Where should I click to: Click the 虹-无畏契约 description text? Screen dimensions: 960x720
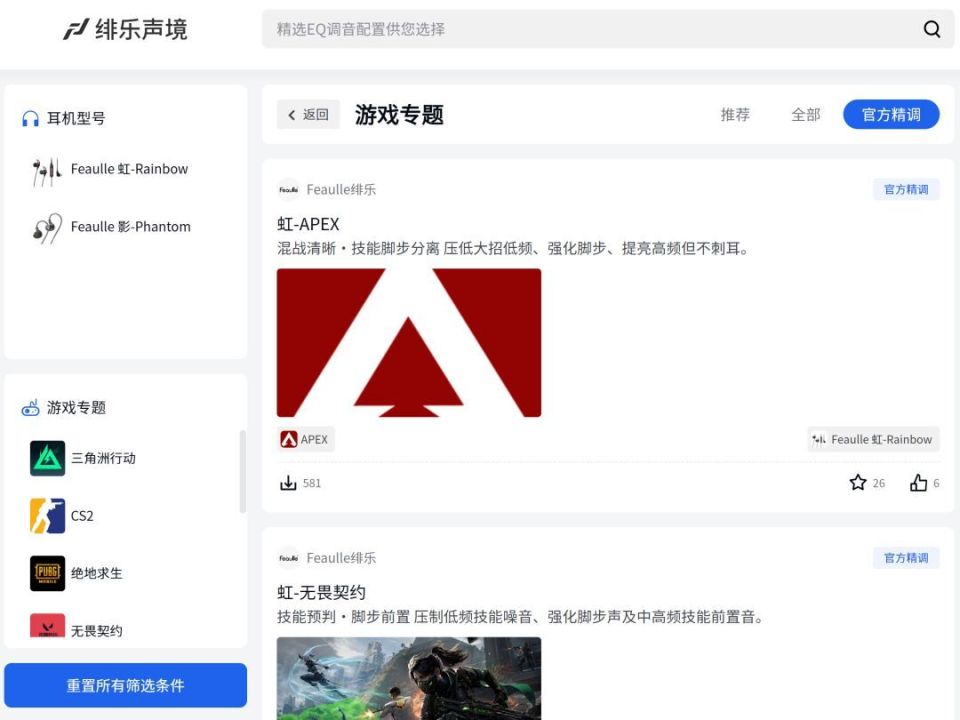(520, 617)
